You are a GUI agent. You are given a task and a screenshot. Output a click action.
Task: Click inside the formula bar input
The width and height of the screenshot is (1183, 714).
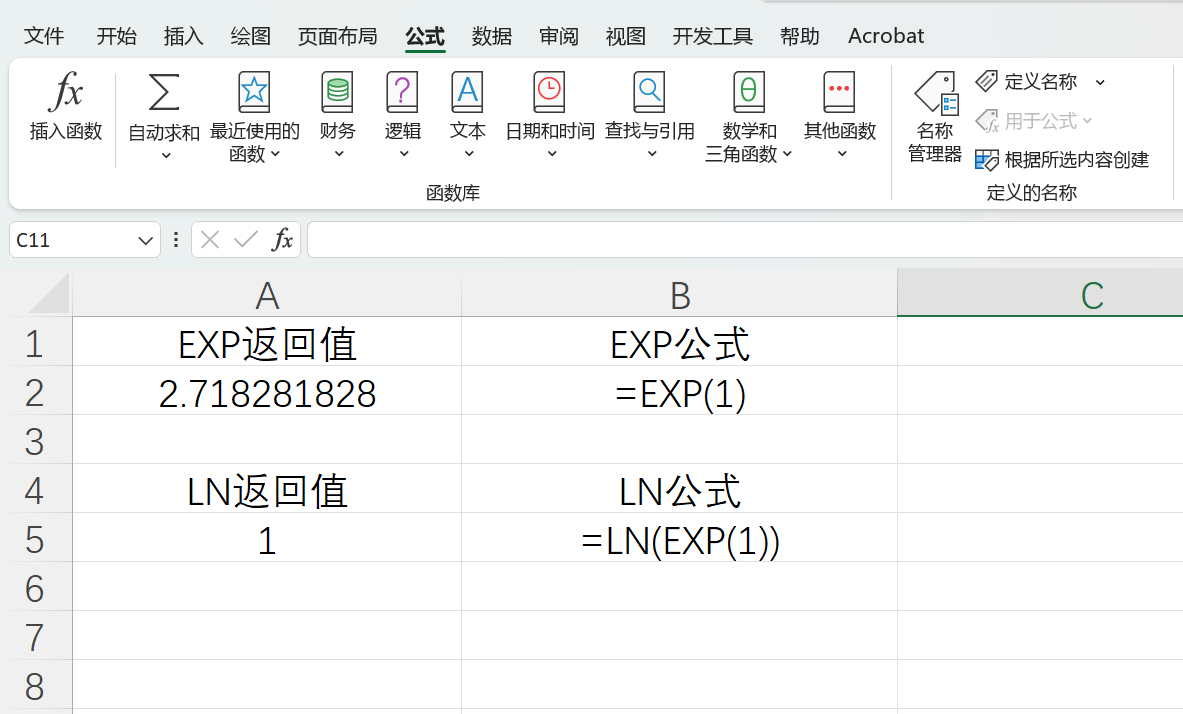point(745,240)
